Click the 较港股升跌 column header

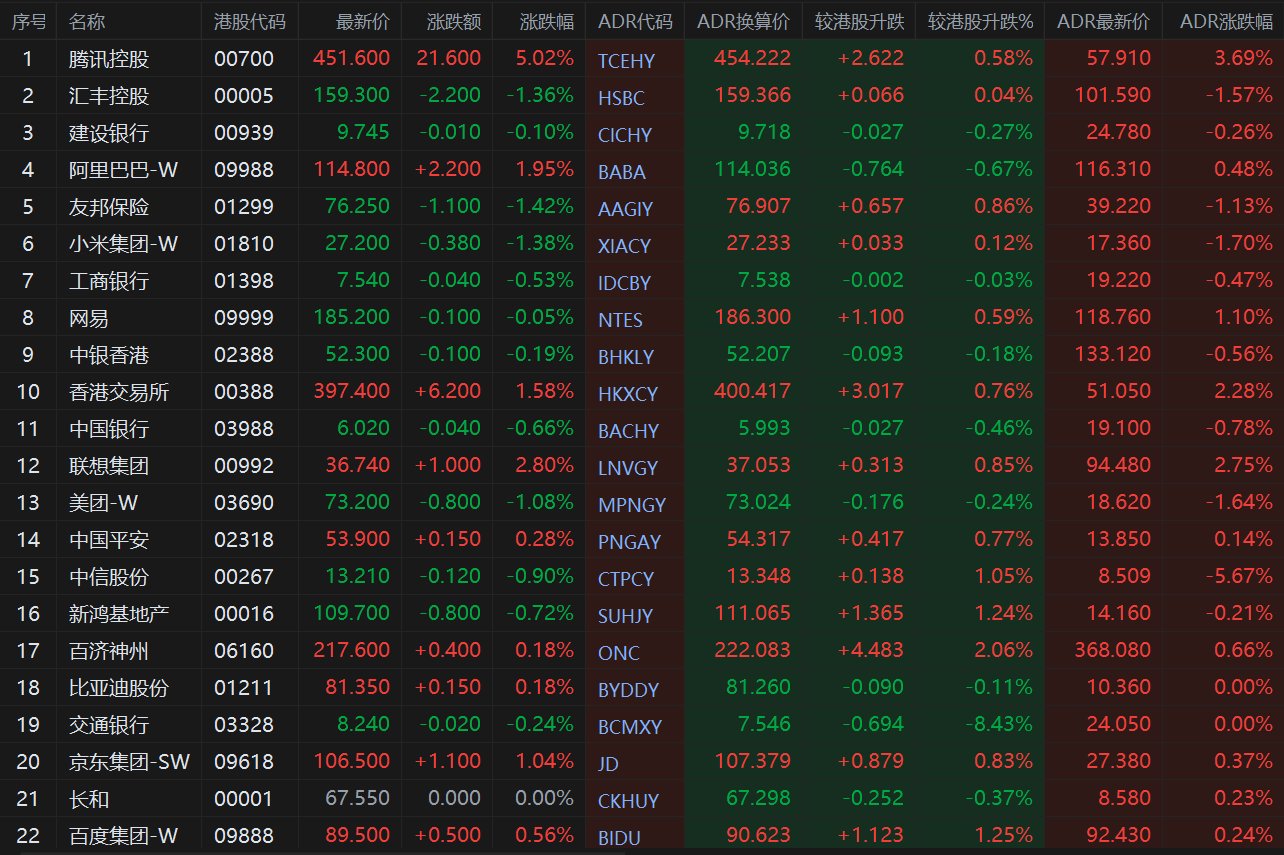[x=859, y=21]
